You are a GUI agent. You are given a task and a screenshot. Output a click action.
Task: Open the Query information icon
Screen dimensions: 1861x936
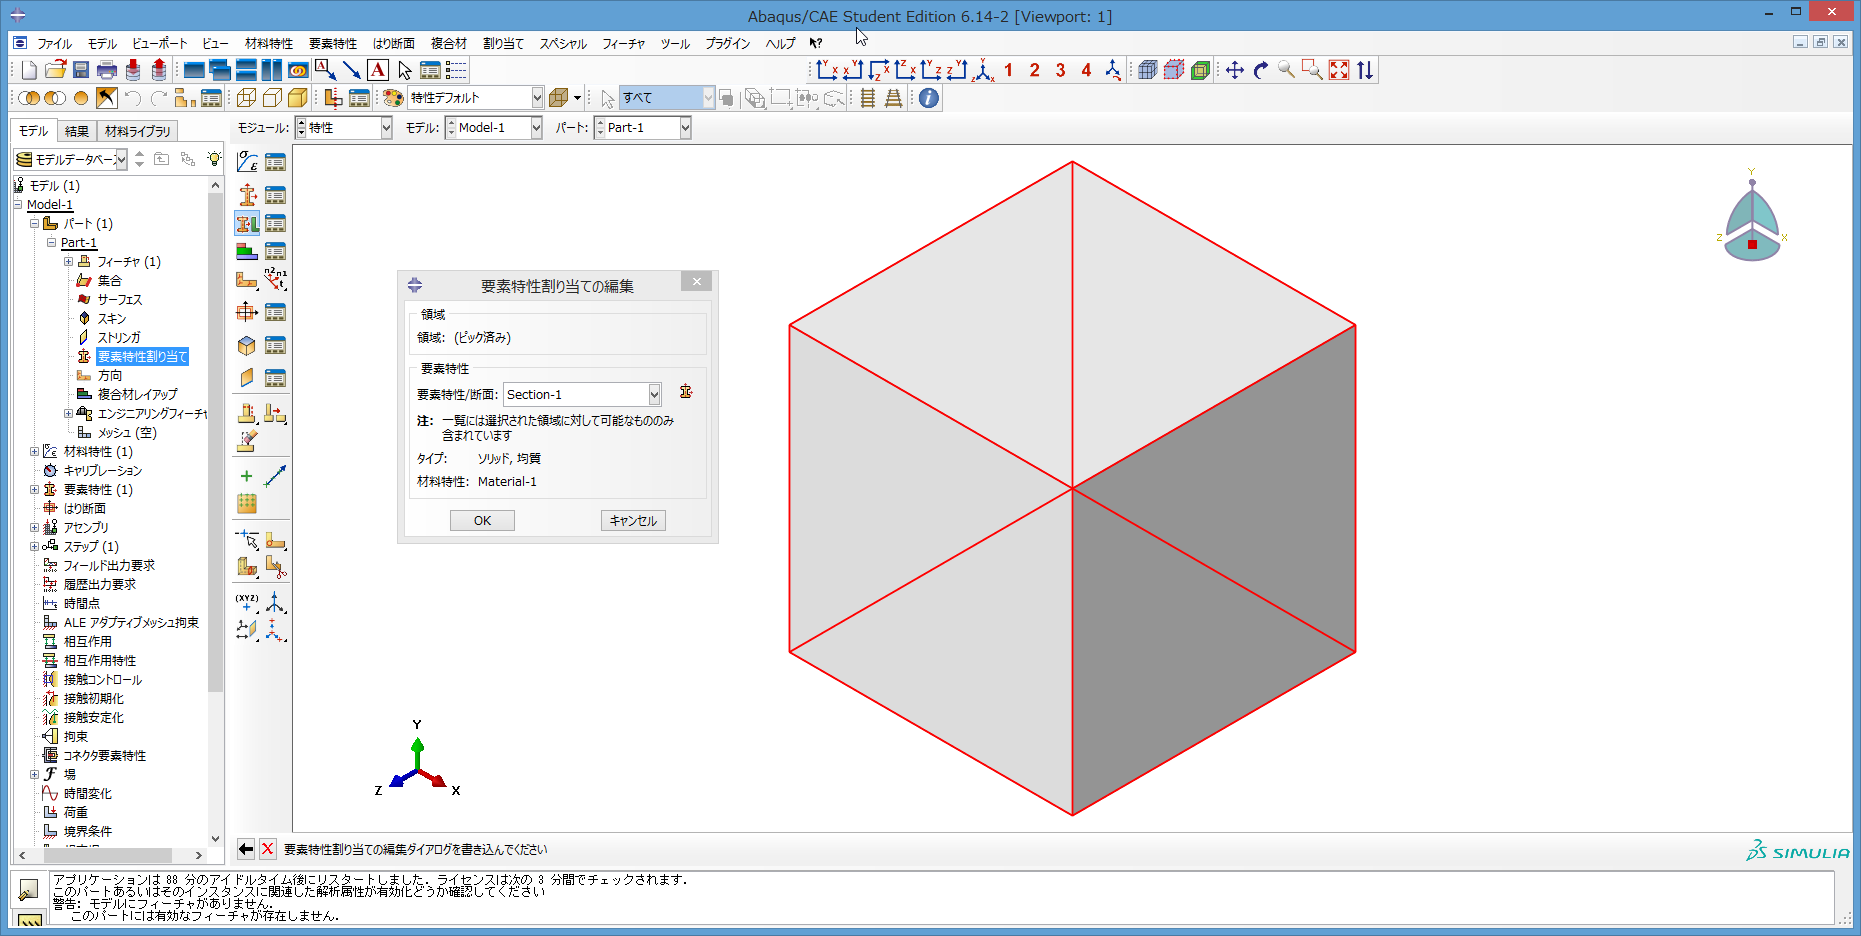(x=929, y=98)
